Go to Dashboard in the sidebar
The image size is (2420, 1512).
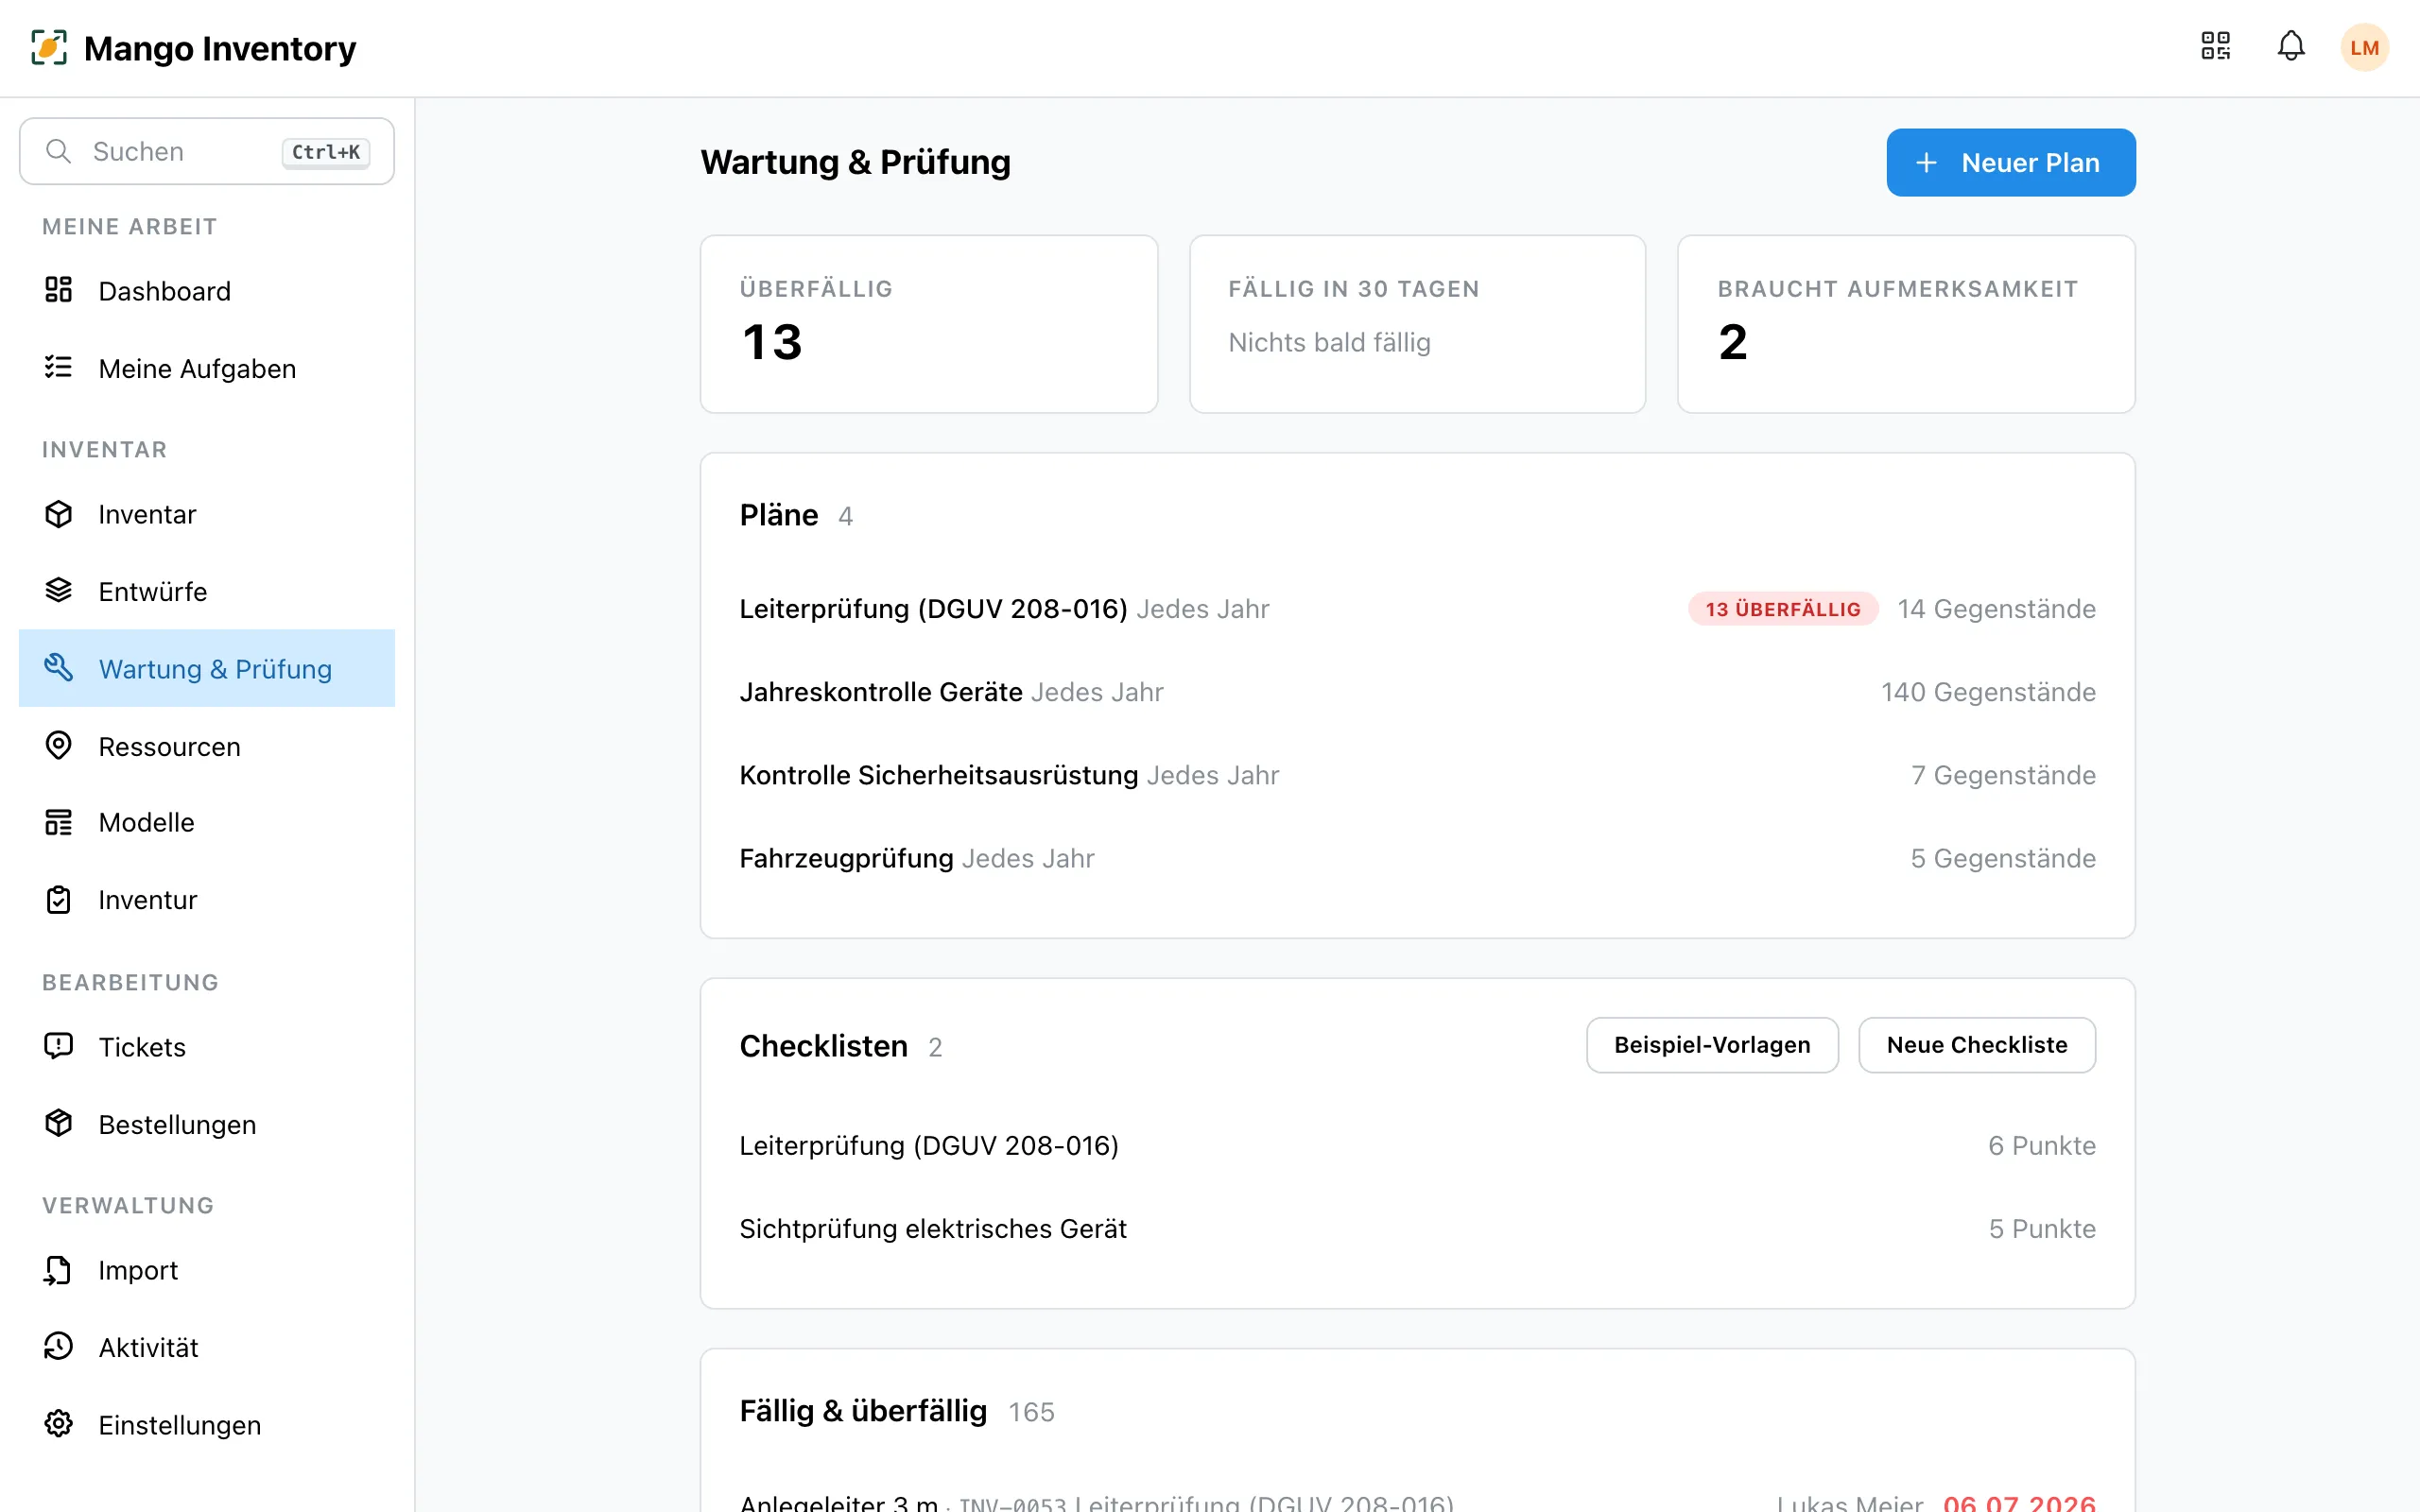coord(207,291)
